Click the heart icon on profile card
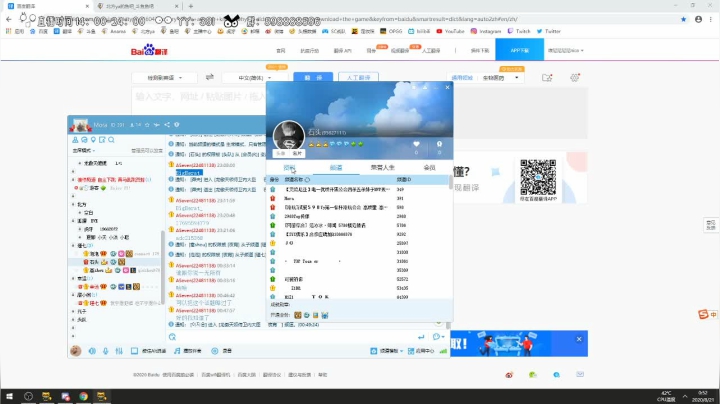Screen dimensions: 720x404 pos(416,144)
